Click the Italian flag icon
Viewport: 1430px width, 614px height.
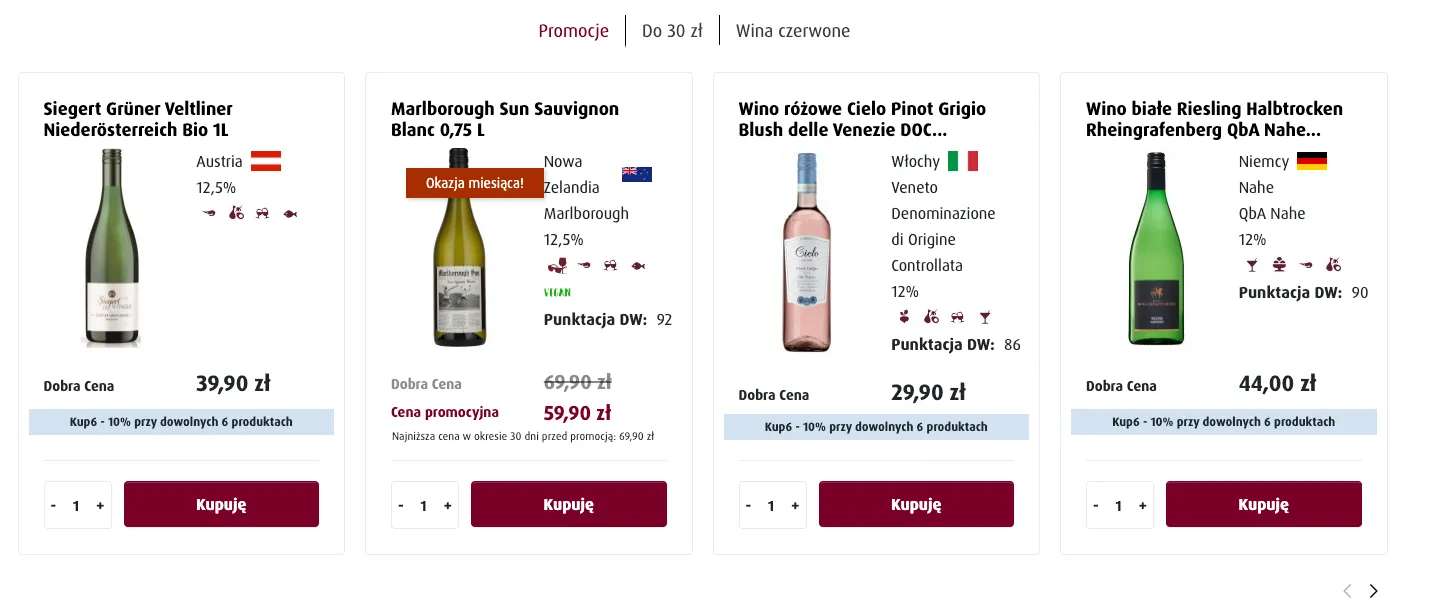coord(963,161)
